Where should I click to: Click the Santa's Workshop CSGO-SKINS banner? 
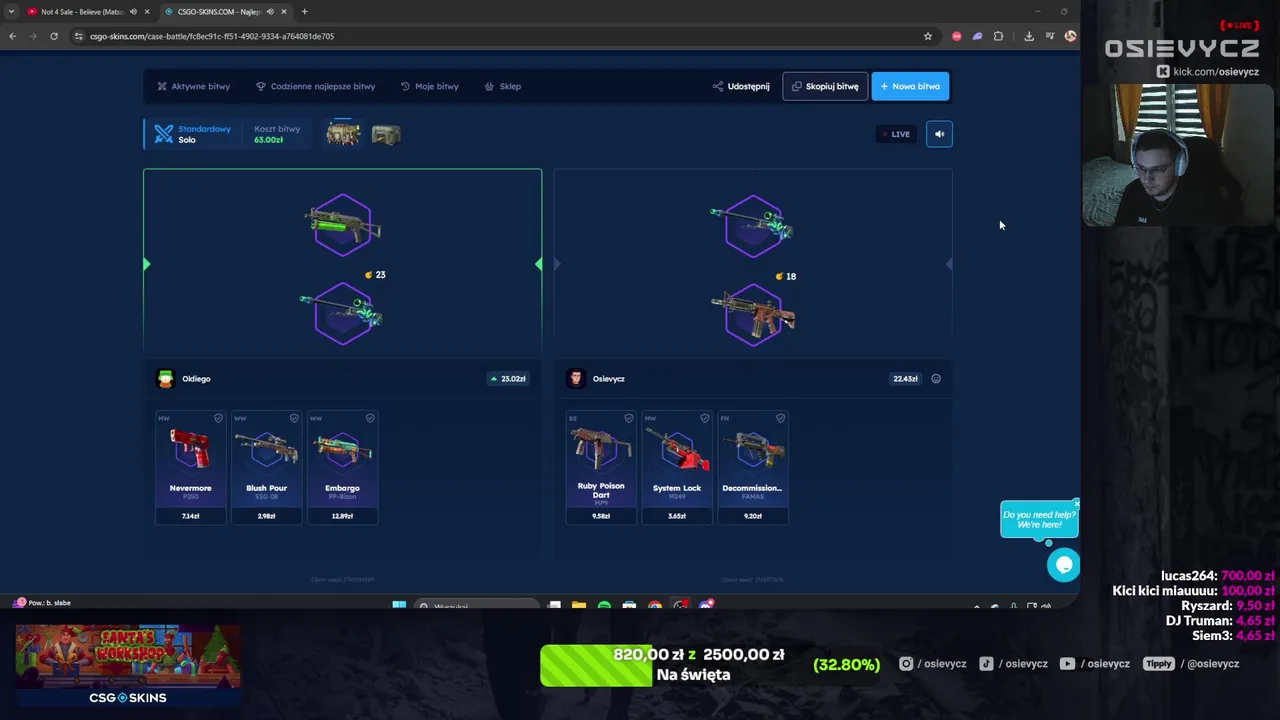point(127,666)
